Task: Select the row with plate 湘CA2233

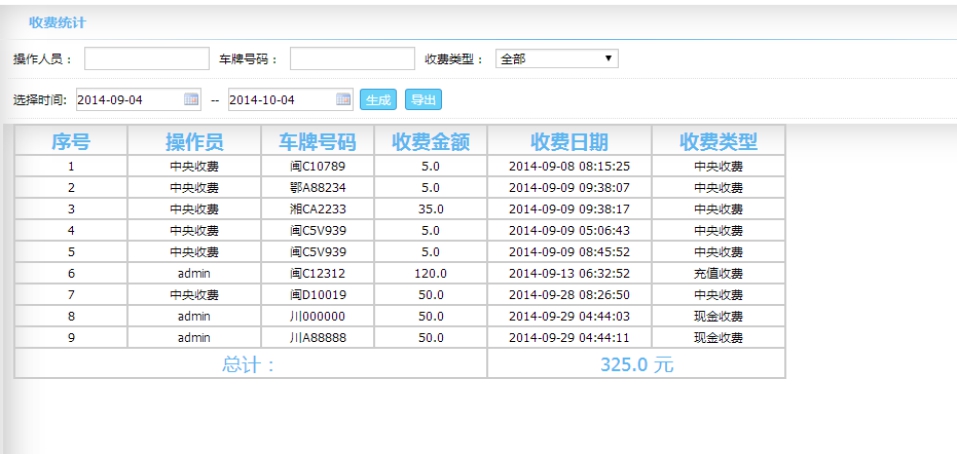Action: pyautogui.click(x=317, y=209)
